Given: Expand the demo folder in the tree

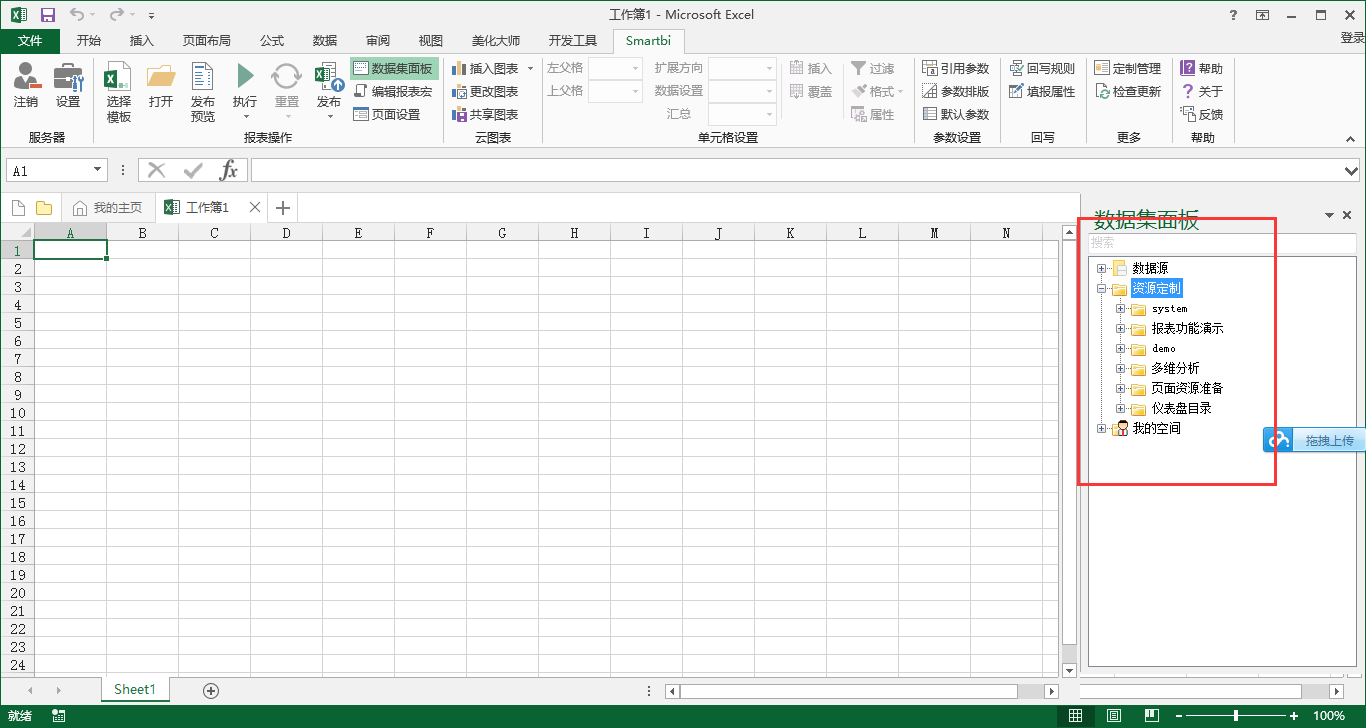Looking at the screenshot, I should click(x=1121, y=348).
